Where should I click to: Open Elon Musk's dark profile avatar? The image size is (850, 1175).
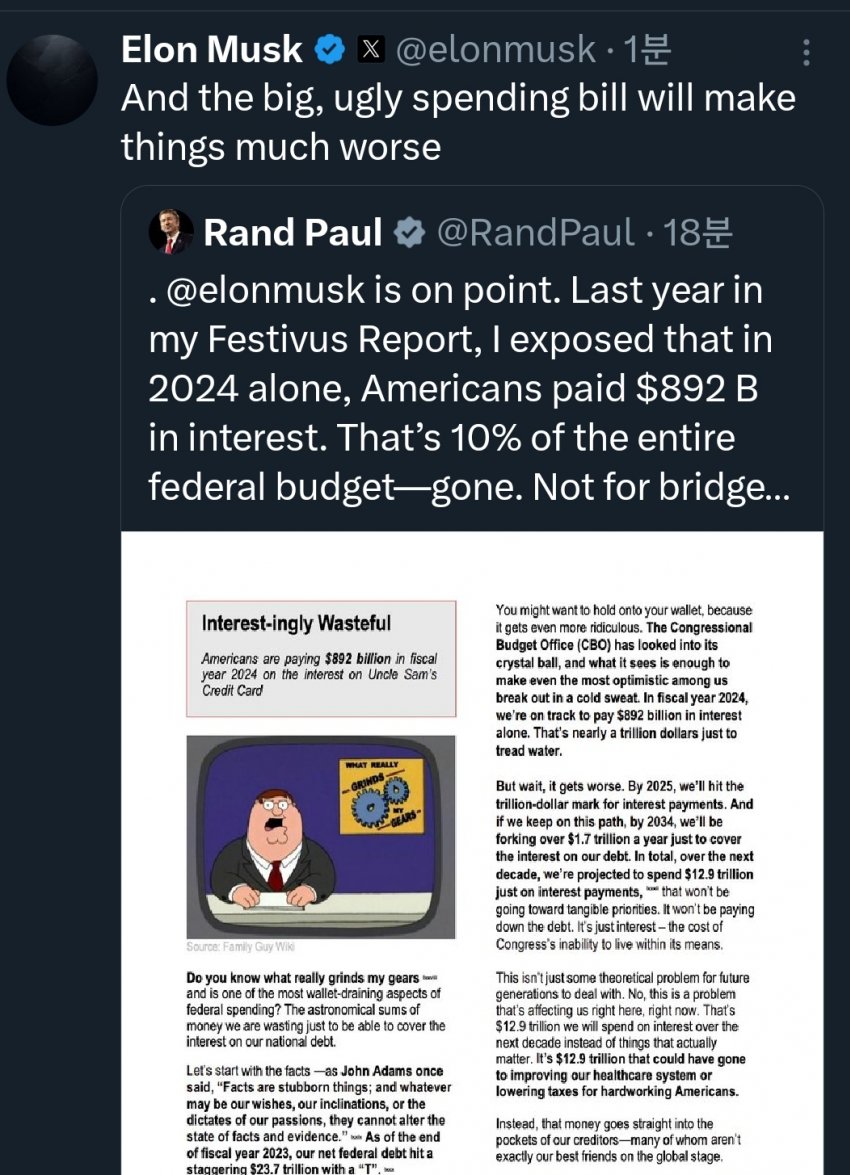click(x=52, y=80)
